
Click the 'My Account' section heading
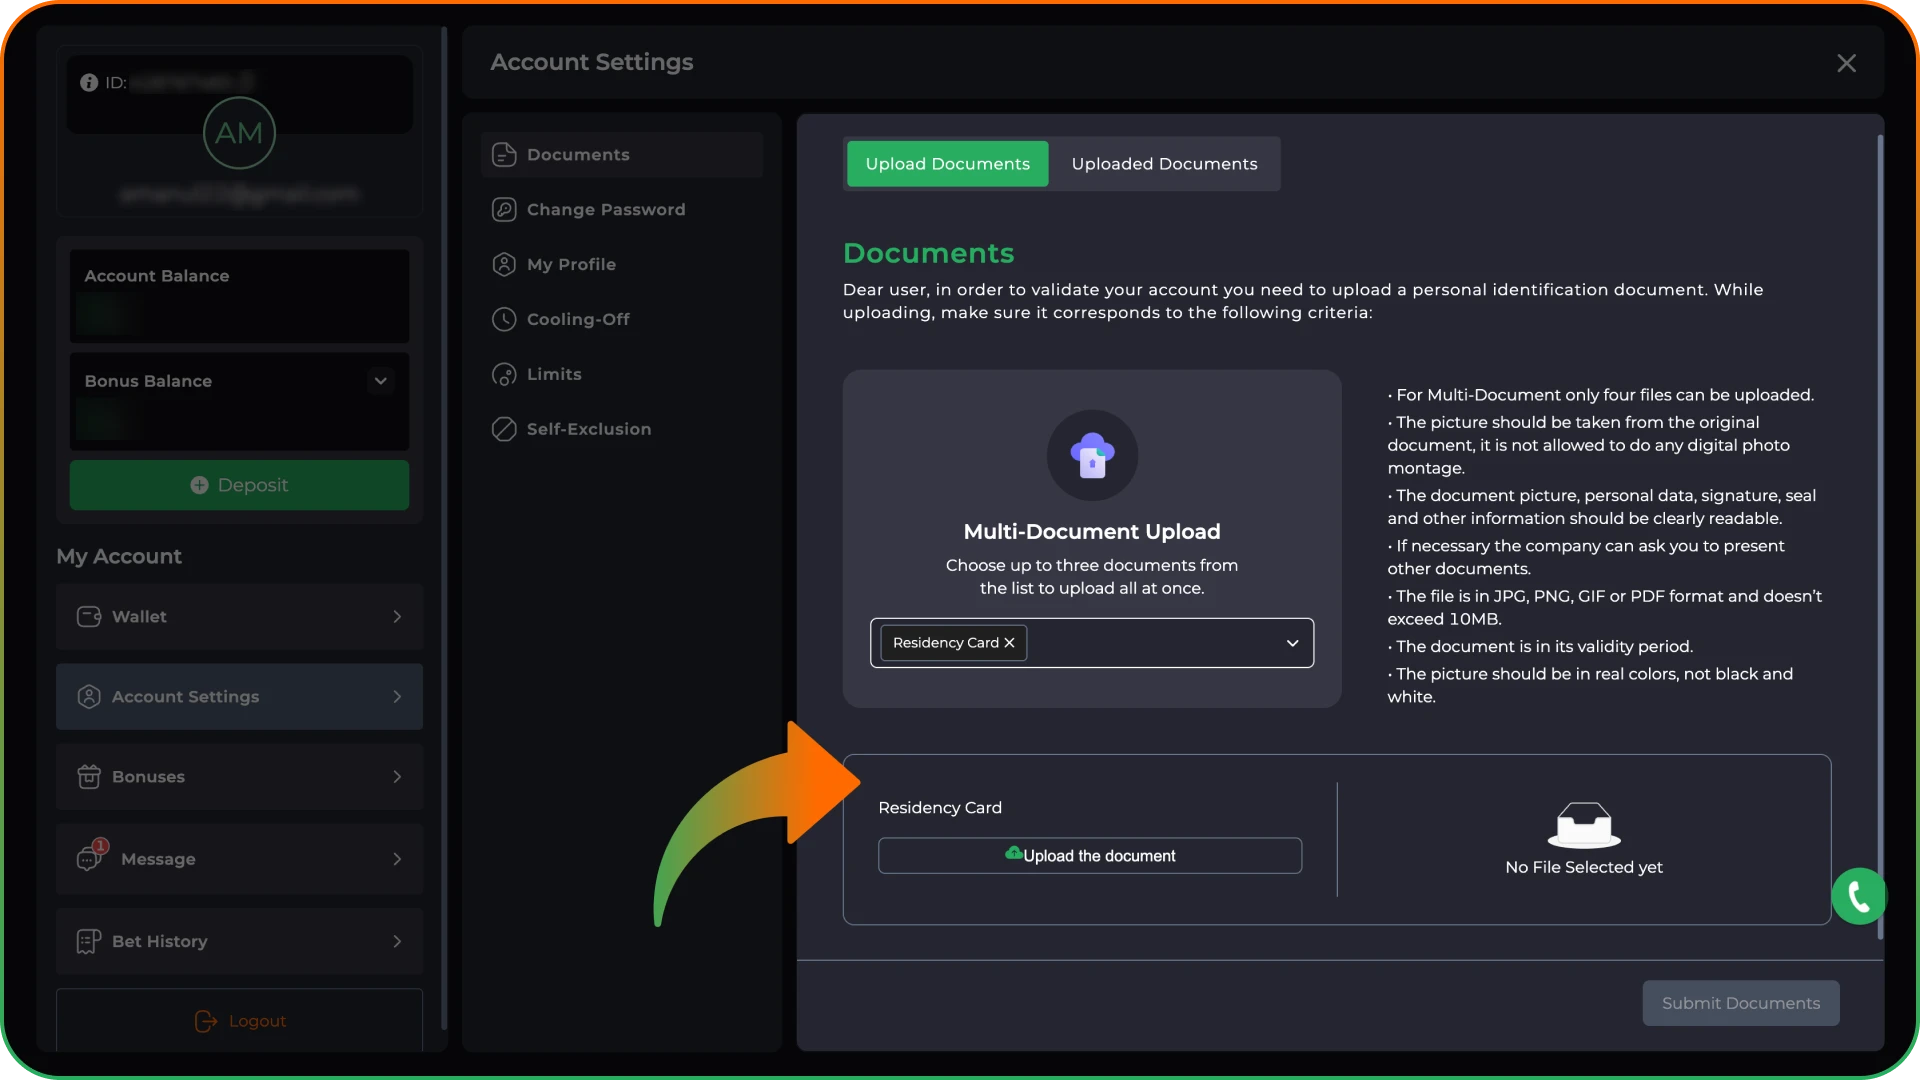tap(119, 557)
